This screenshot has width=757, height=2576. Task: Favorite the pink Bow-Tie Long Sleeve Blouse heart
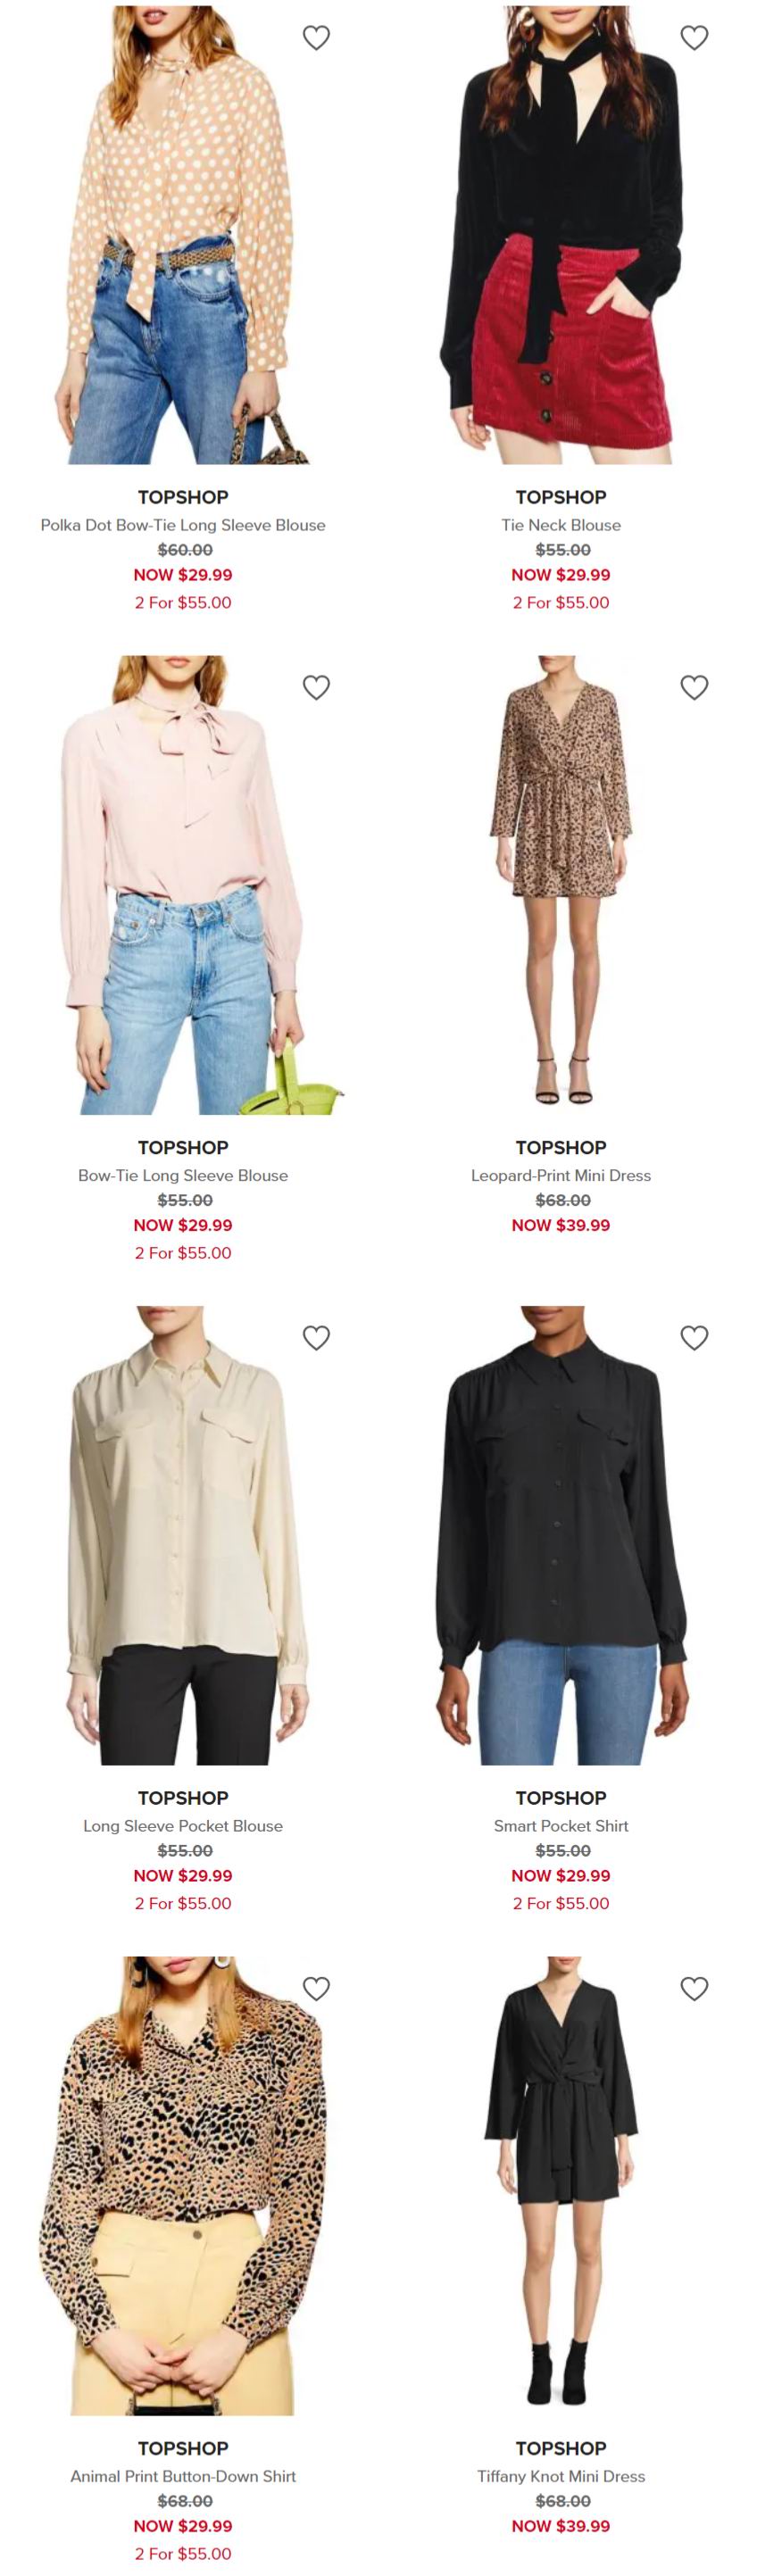[316, 687]
